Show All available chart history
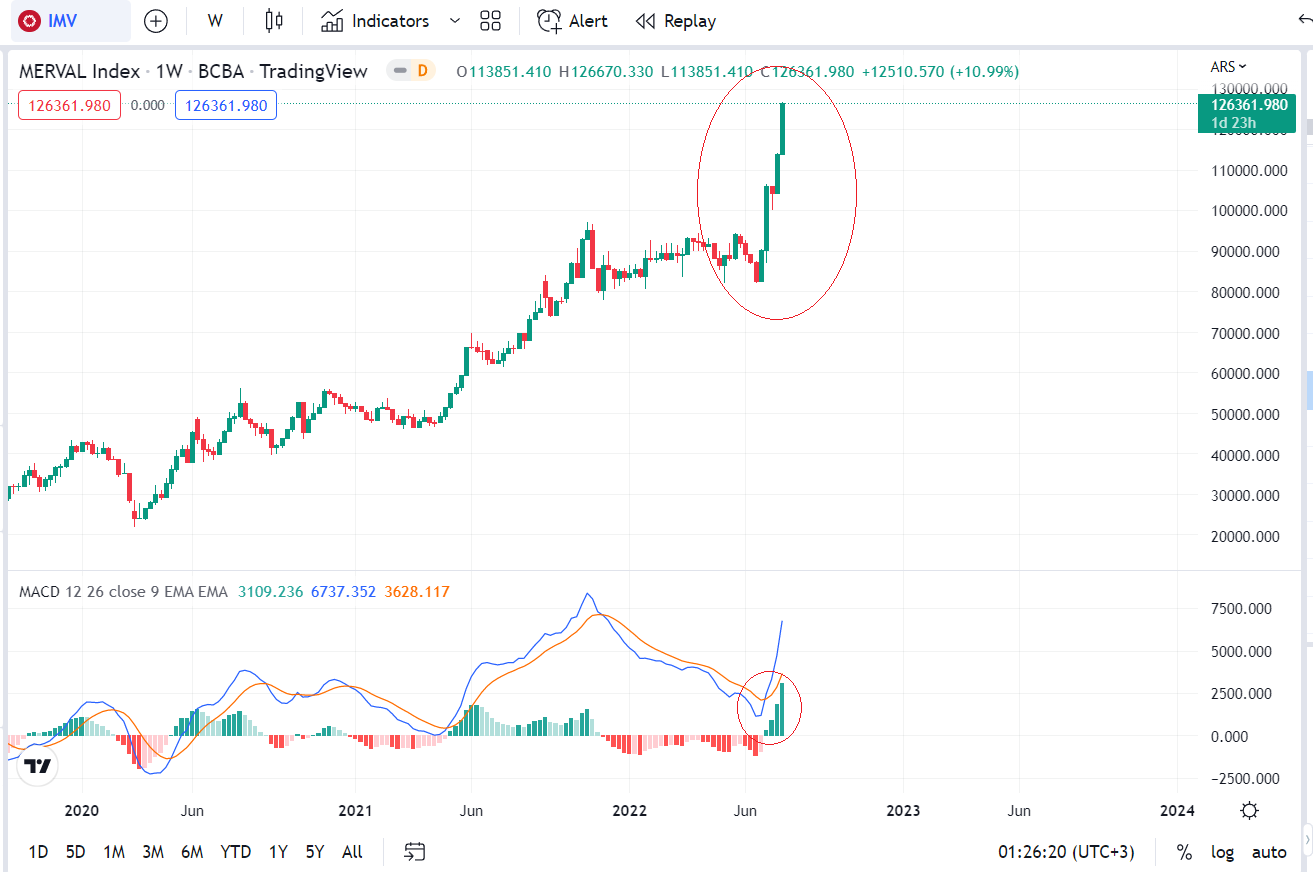Screen dimensions: 1313x872 click(352, 852)
